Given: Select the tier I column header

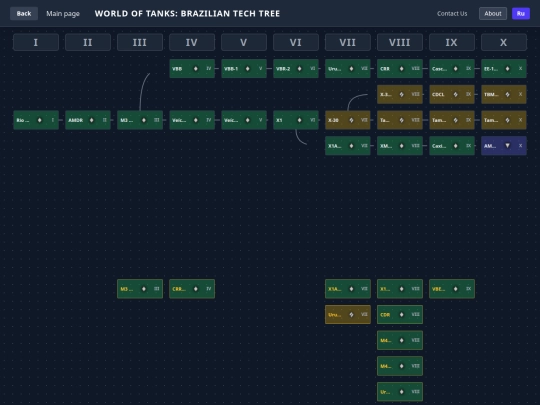Looking at the screenshot, I should [x=36, y=42].
